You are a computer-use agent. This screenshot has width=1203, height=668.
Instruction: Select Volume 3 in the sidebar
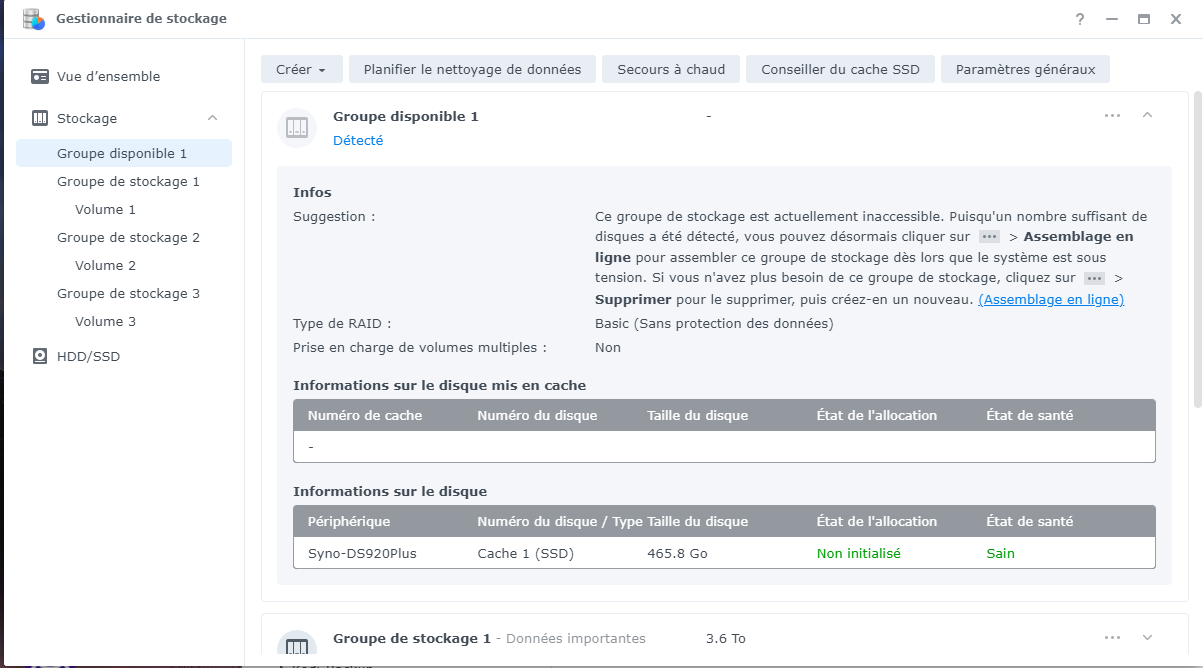click(x=105, y=322)
